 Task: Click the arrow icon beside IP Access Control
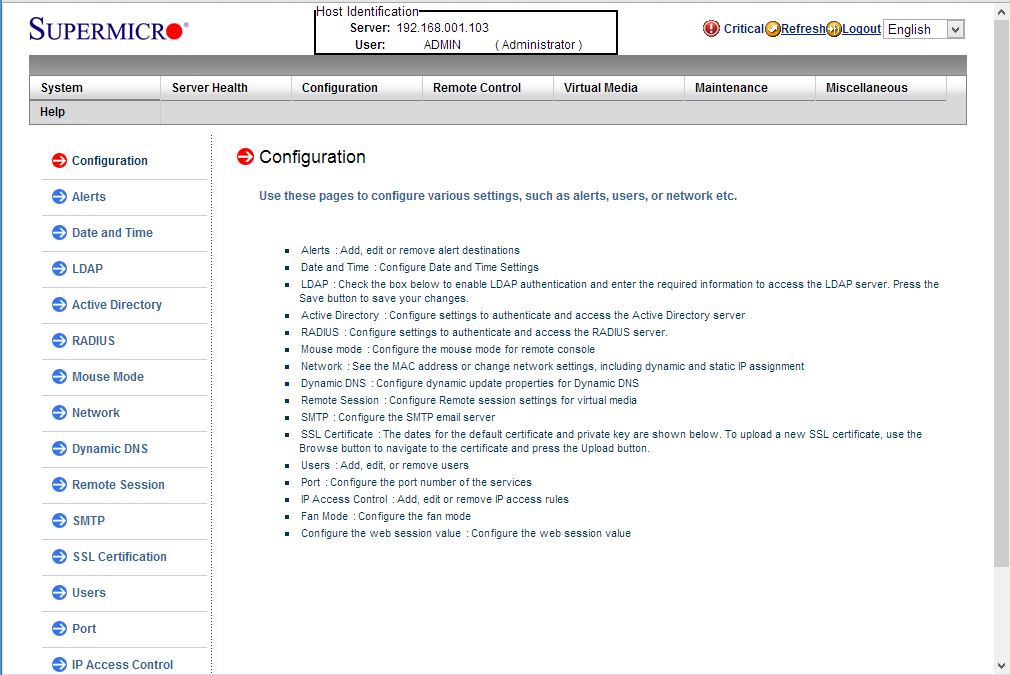point(59,665)
